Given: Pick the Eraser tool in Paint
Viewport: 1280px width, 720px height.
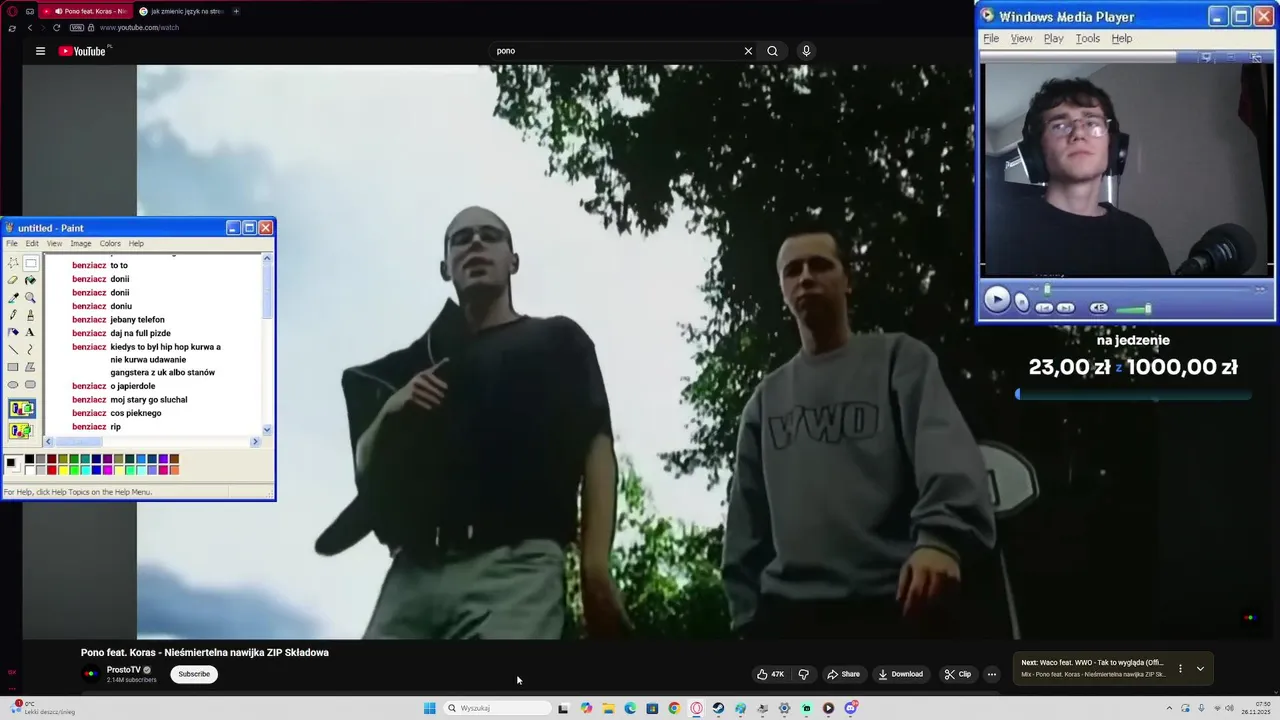Looking at the screenshot, I should click(x=13, y=280).
